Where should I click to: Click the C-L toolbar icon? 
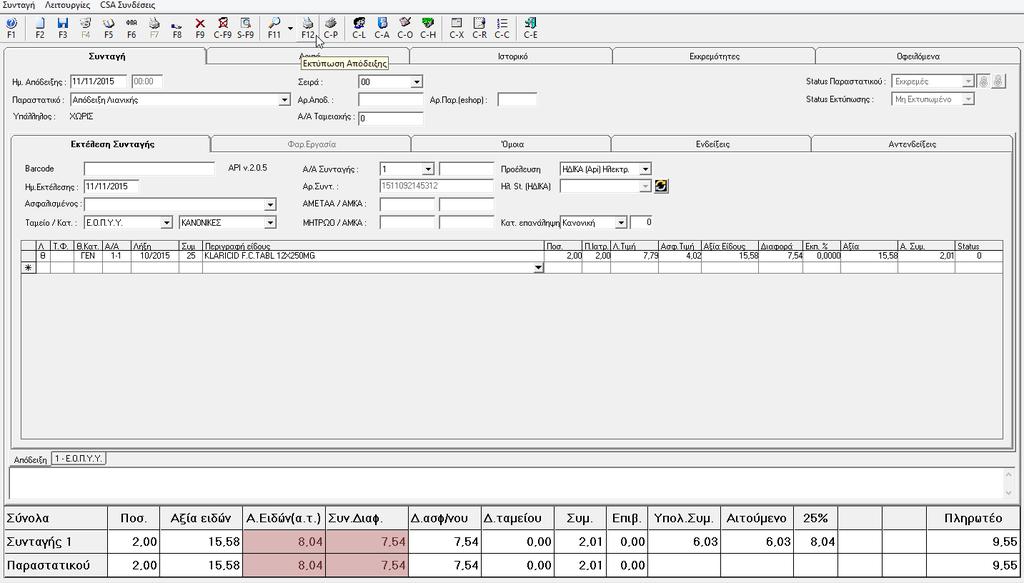tap(359, 28)
